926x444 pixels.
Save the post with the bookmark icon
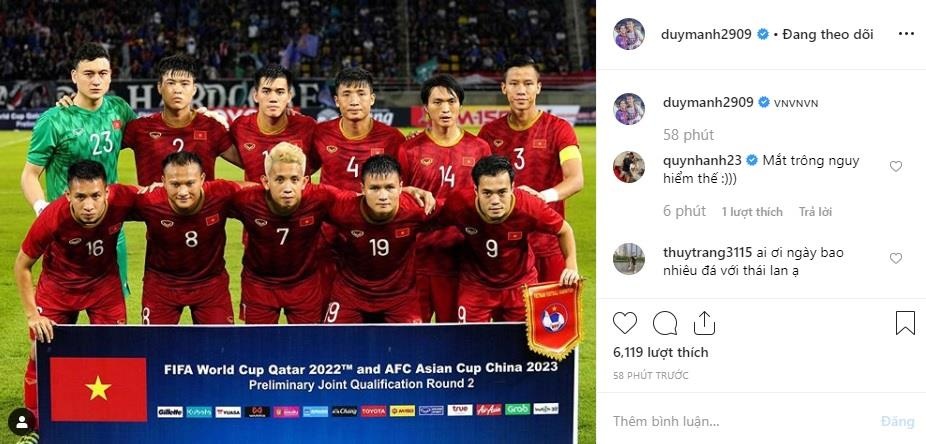[x=905, y=323]
